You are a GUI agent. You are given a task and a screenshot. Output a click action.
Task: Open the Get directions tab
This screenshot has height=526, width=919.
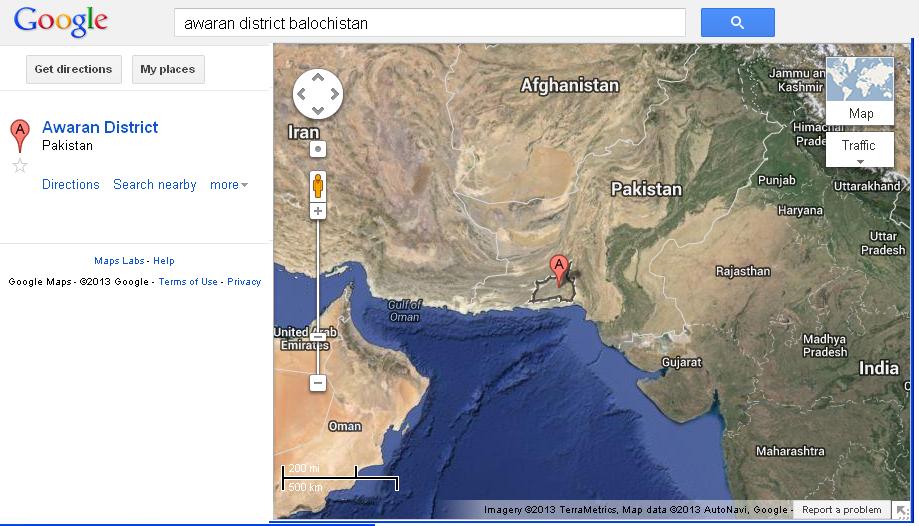pos(74,69)
